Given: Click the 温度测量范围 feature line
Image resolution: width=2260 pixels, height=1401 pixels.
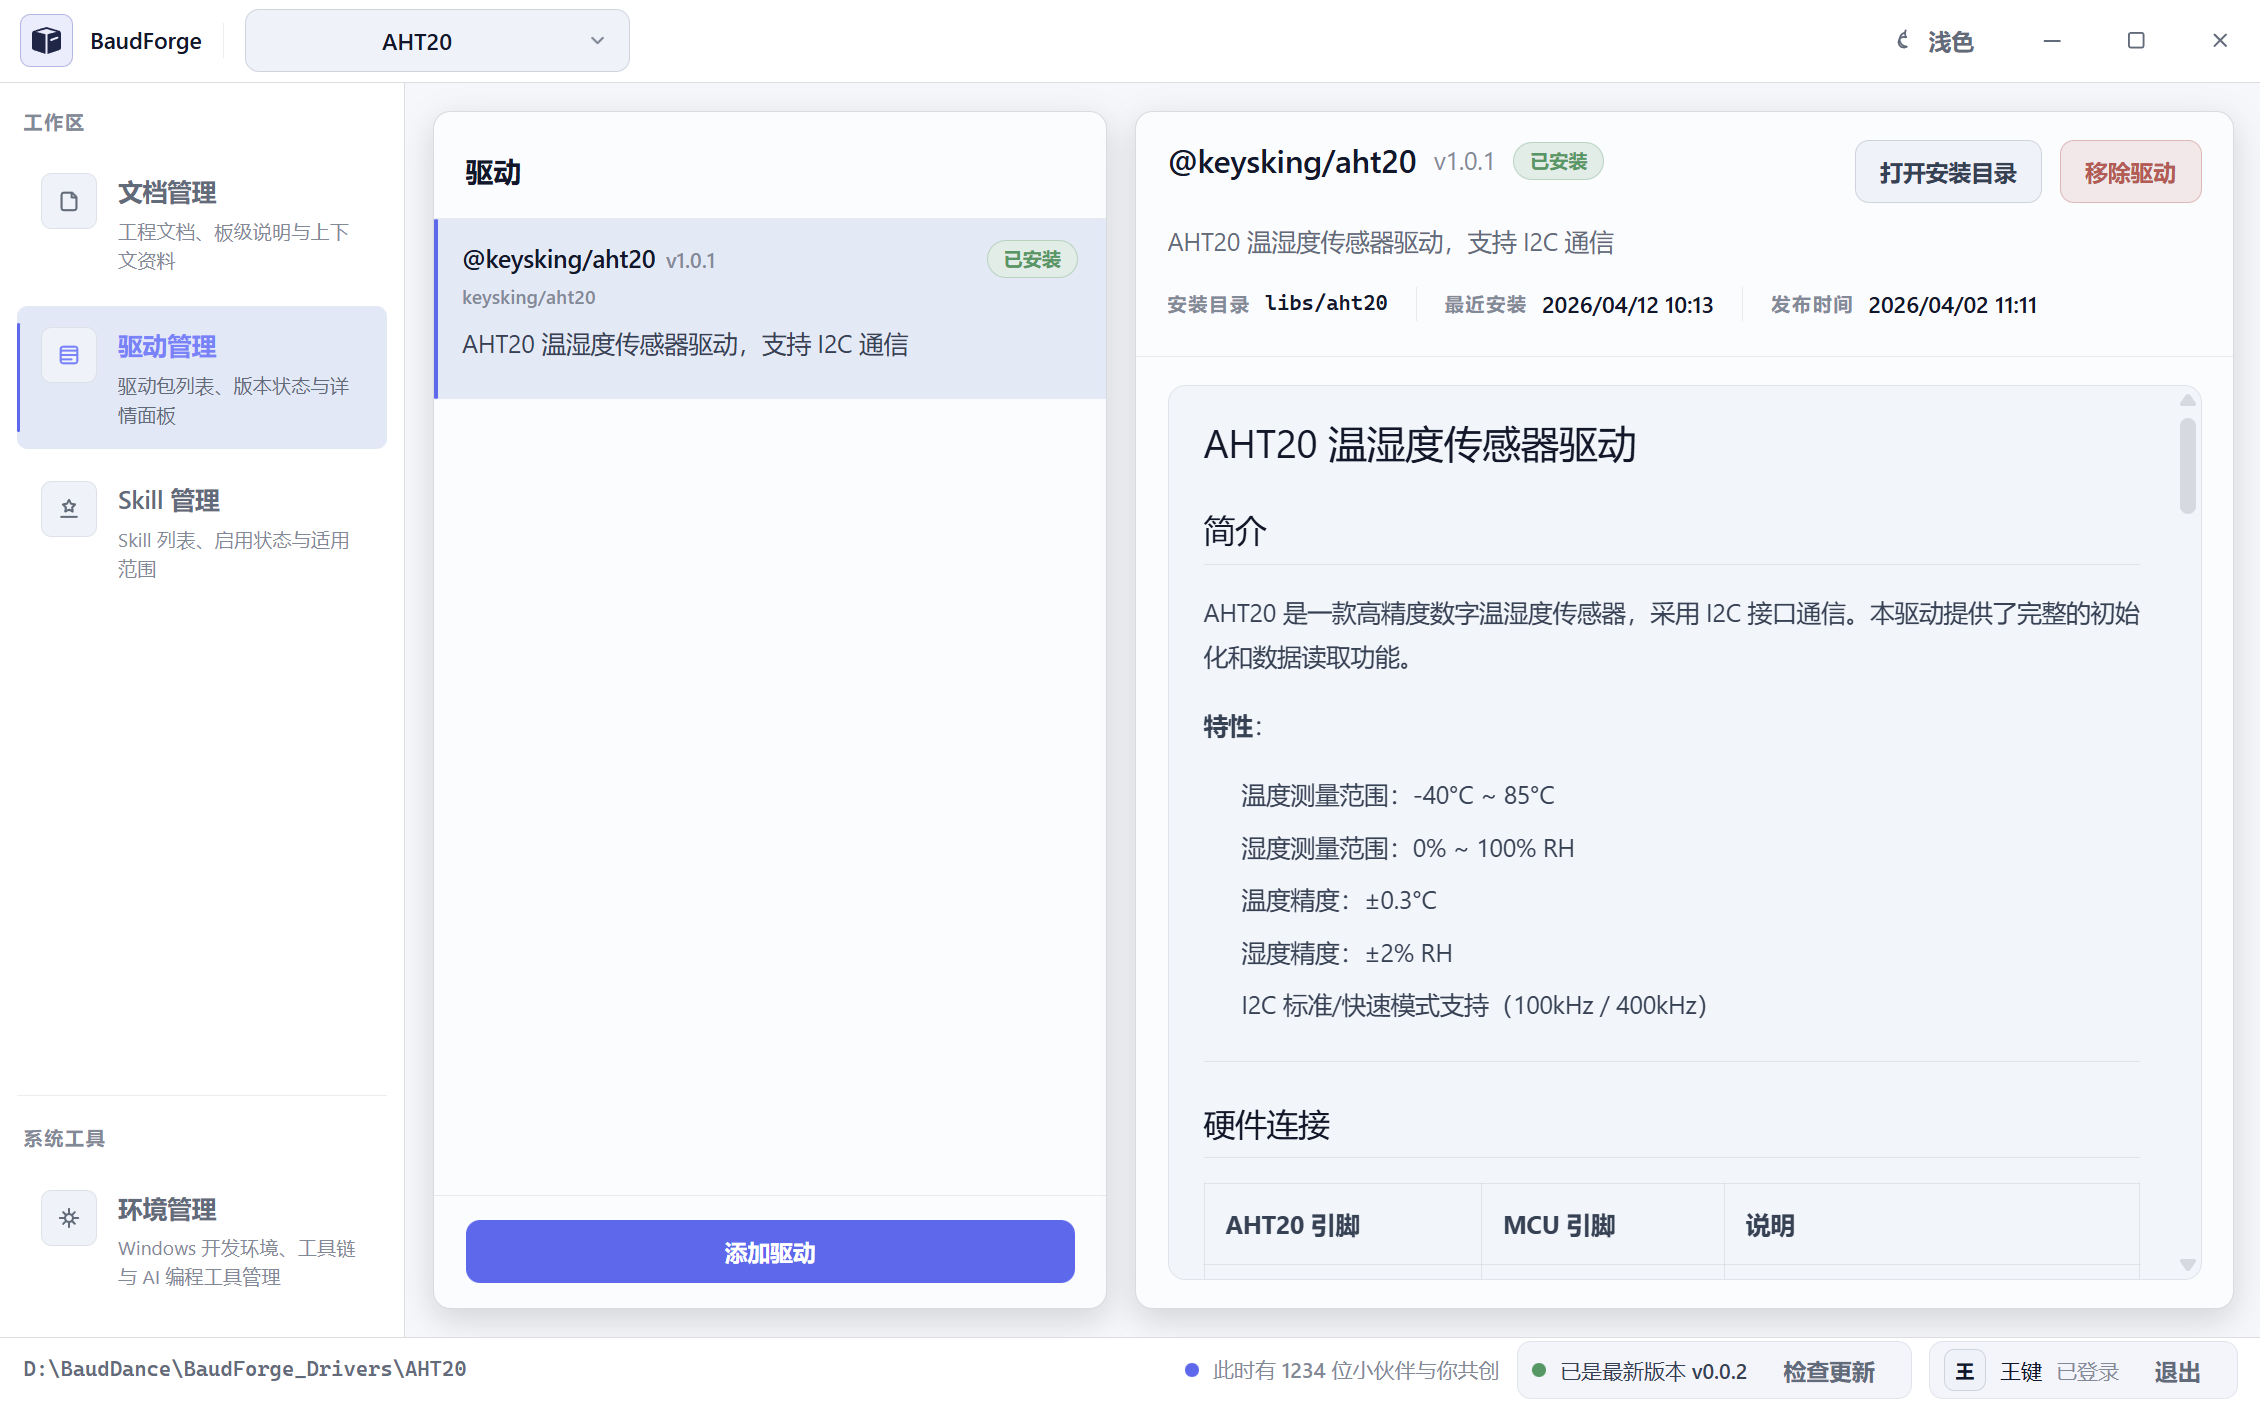Looking at the screenshot, I should point(1398,795).
